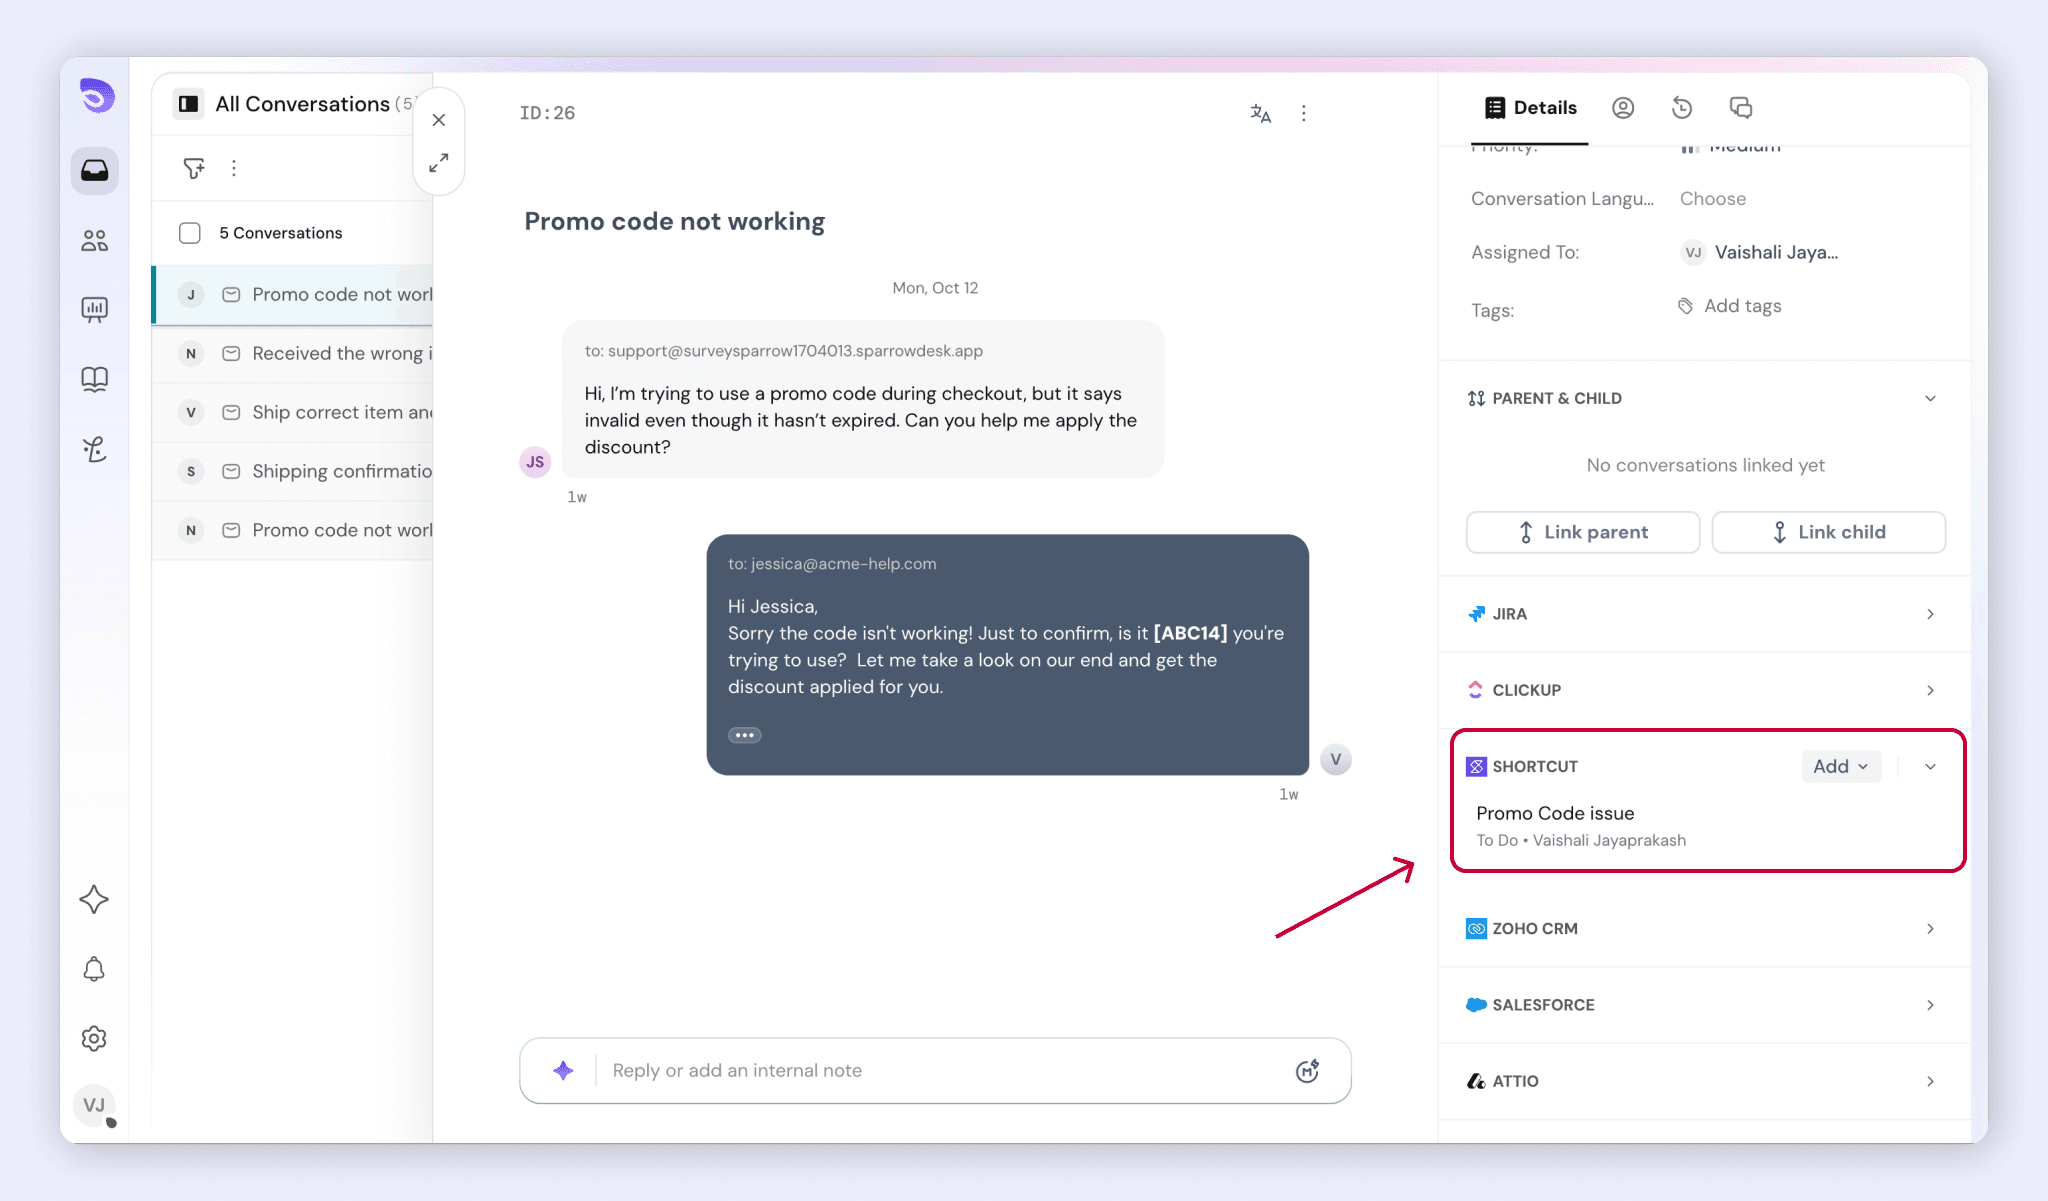Expand the Jira section
This screenshot has height=1201, width=2048.
(x=1930, y=614)
